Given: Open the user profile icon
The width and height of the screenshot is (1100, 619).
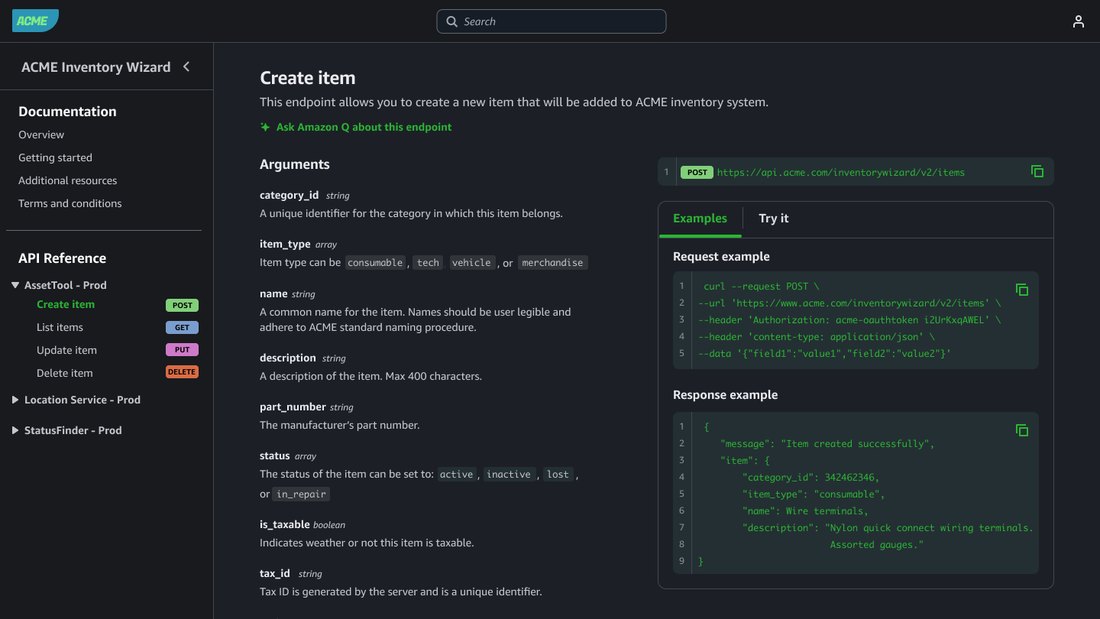Looking at the screenshot, I should click(1078, 22).
